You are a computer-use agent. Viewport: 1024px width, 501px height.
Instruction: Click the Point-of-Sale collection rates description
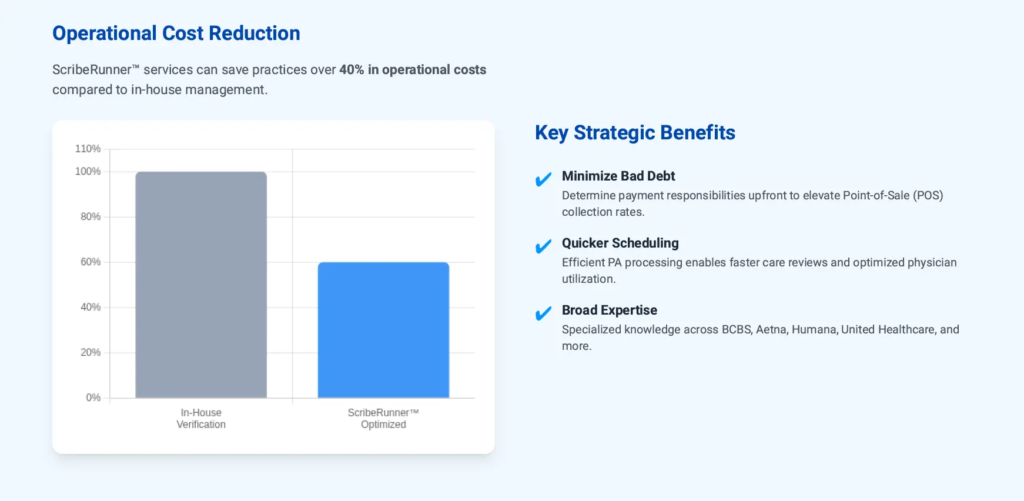752,203
